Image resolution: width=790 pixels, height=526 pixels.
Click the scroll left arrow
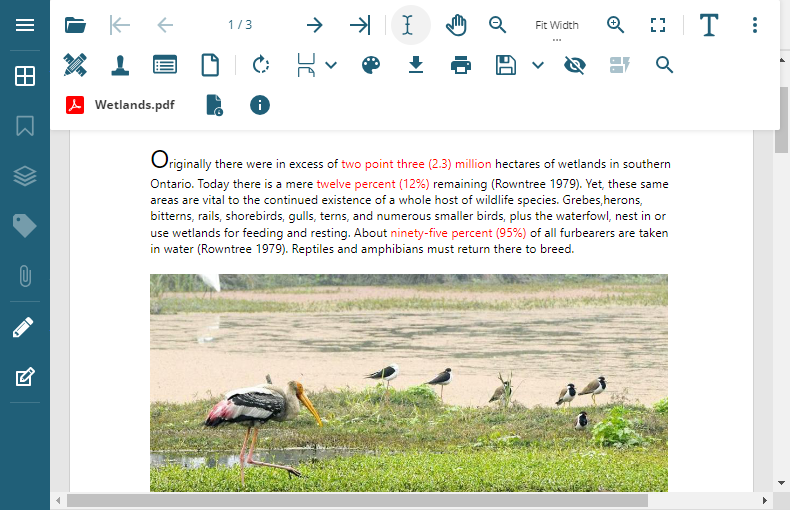58,500
